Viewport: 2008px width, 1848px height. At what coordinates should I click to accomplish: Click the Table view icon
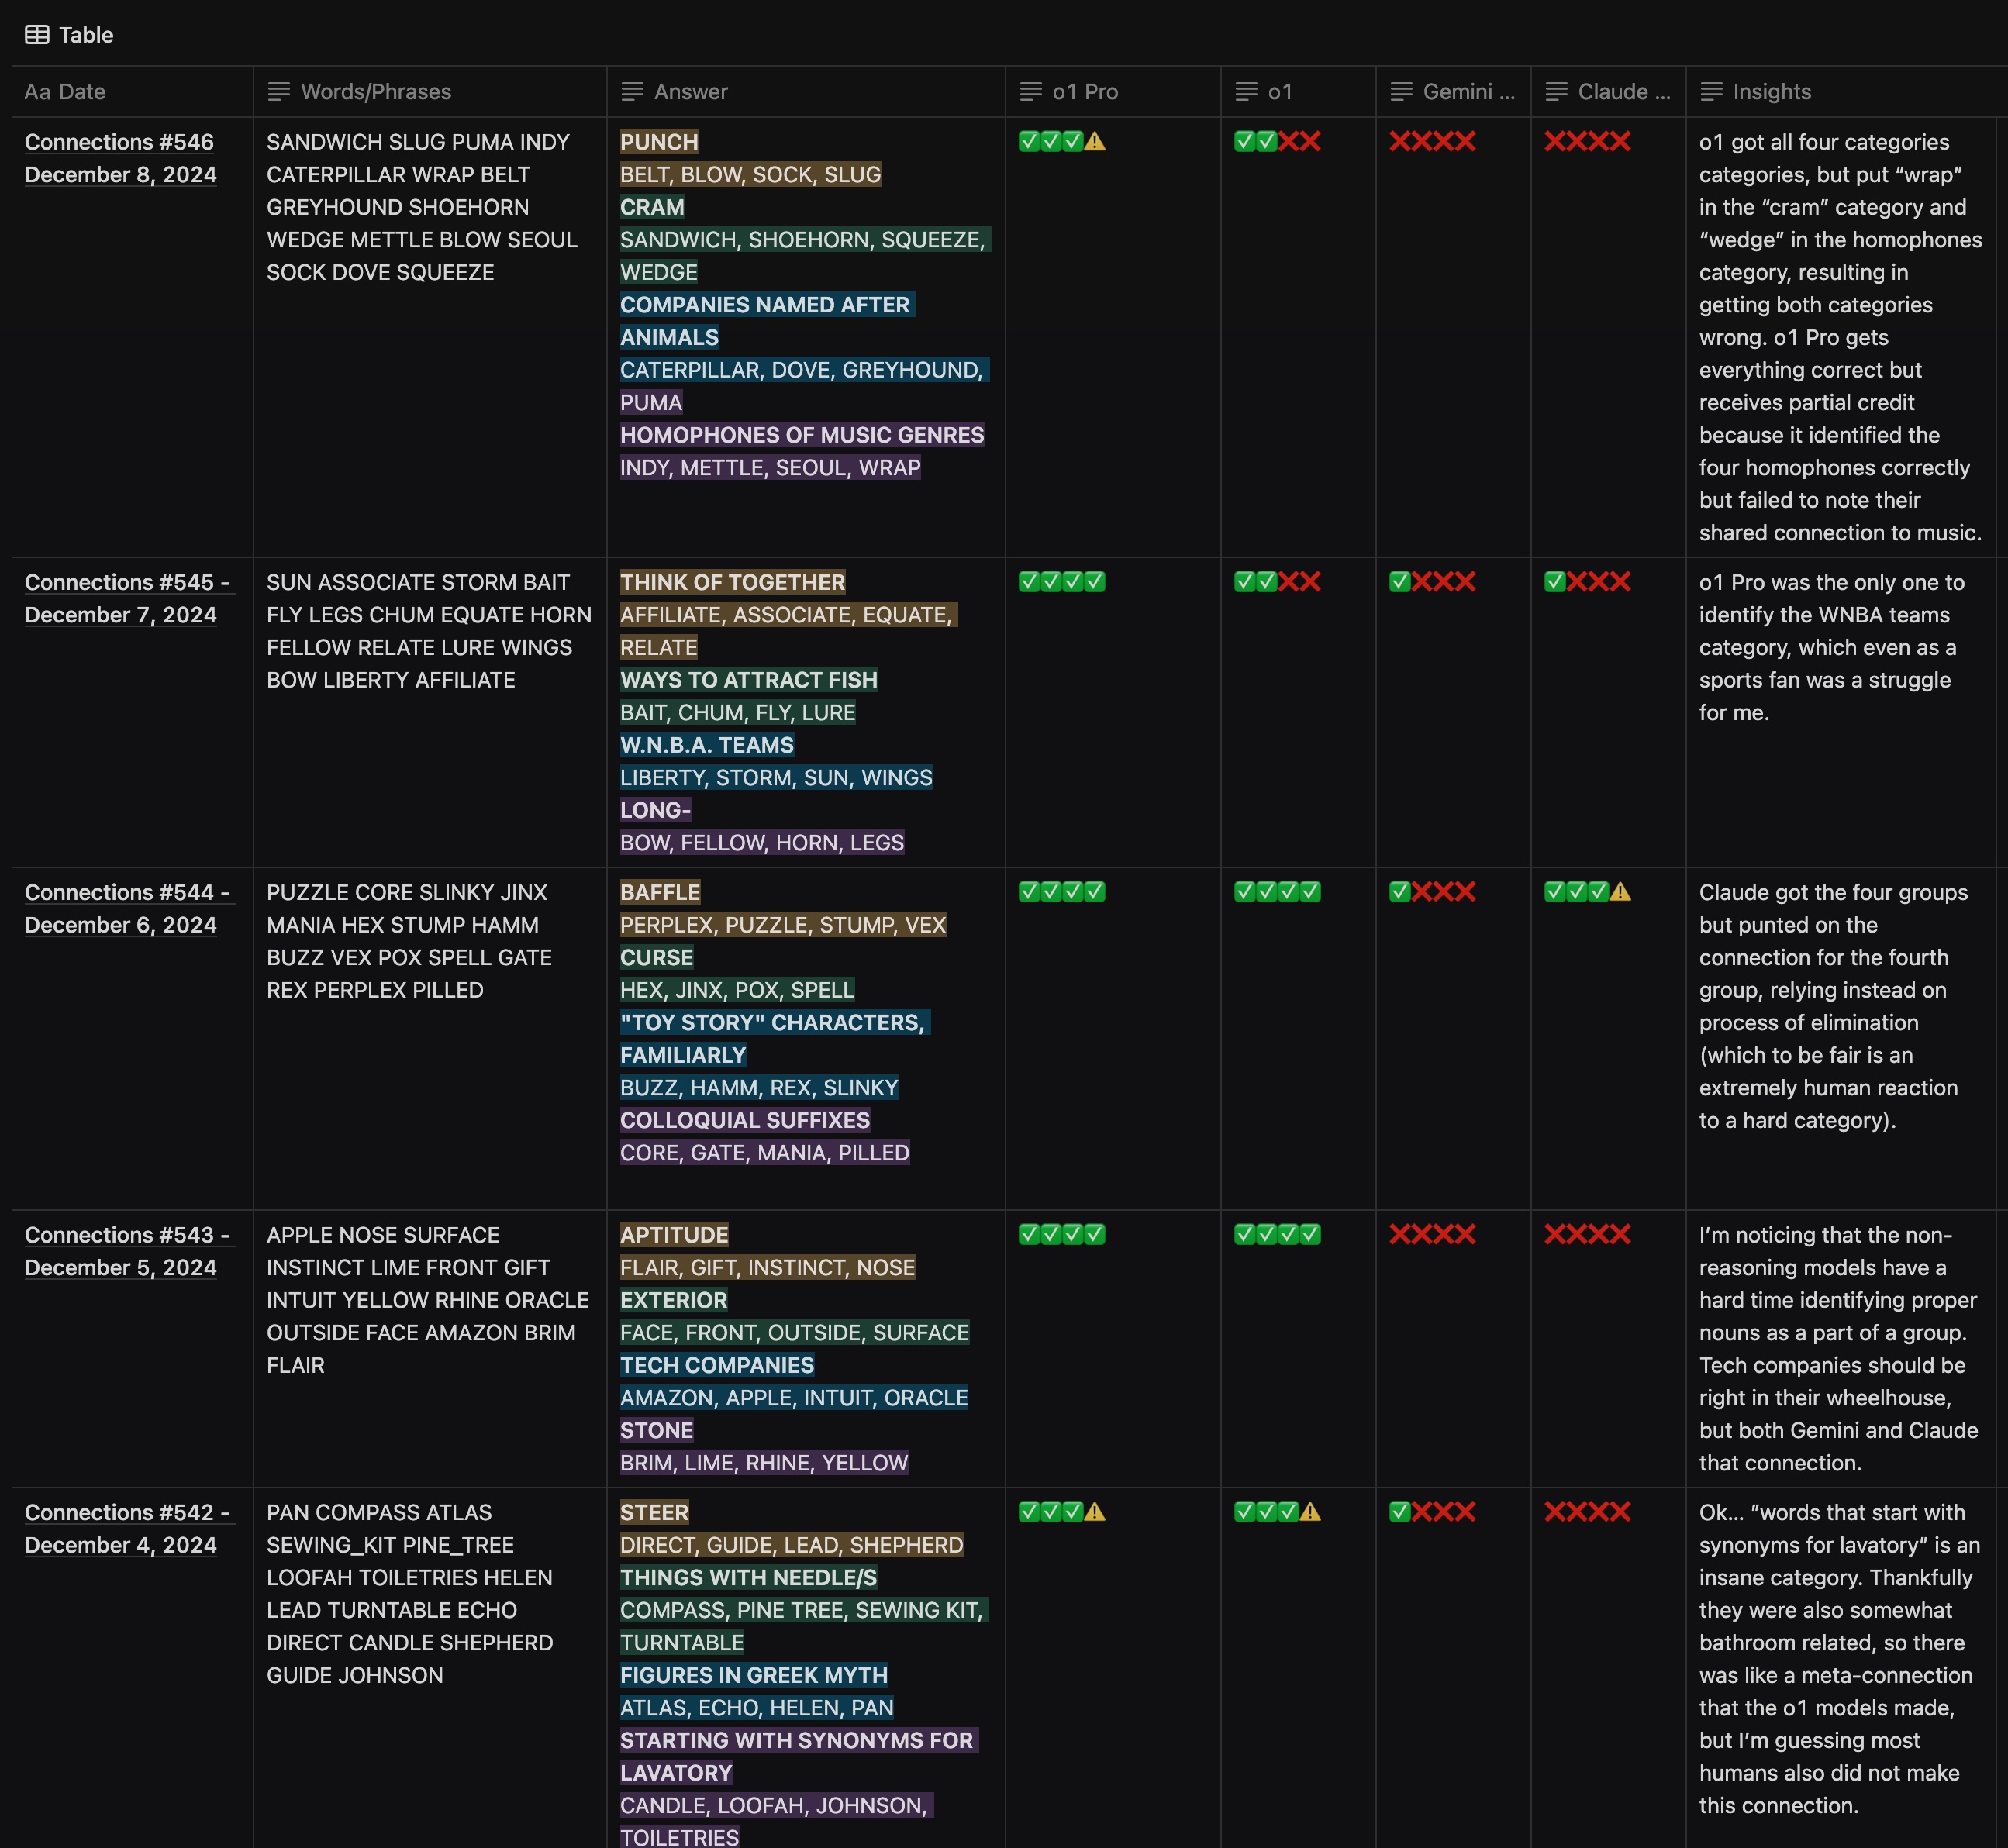37,35
